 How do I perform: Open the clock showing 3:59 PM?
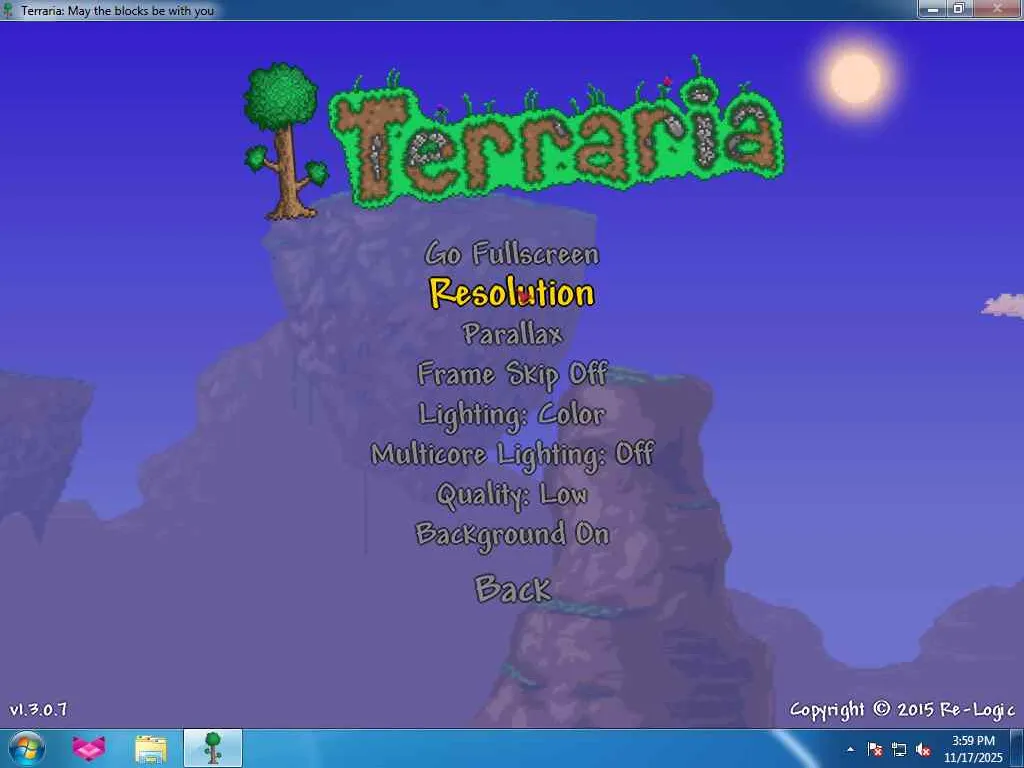tap(973, 749)
